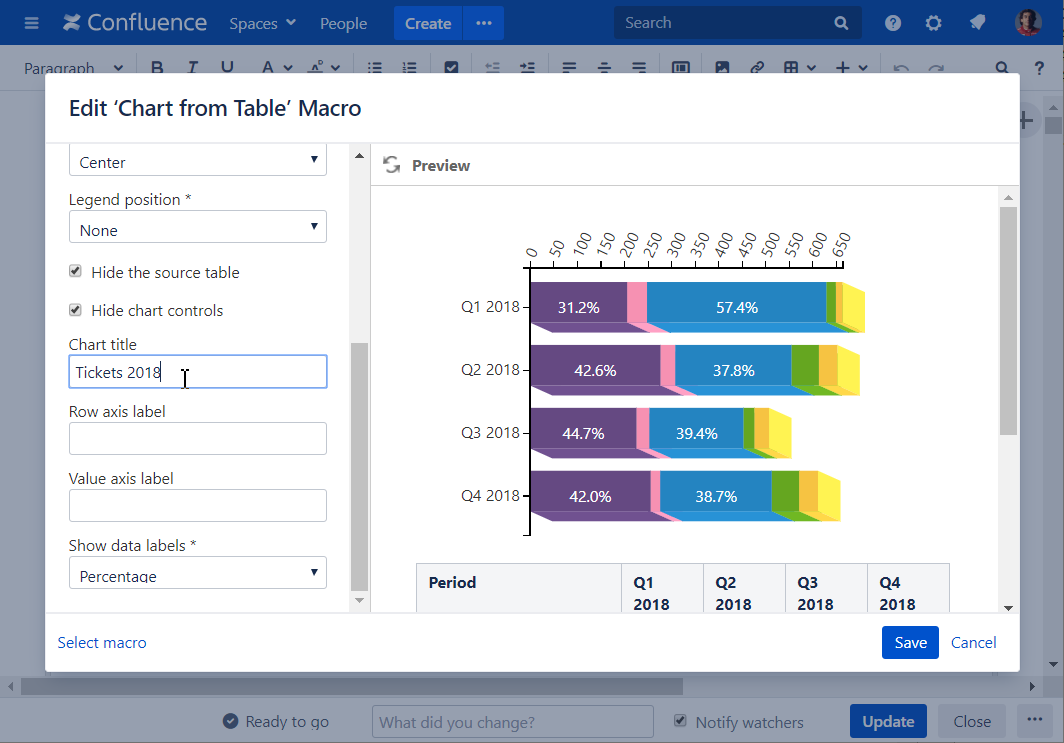Viewport: 1064px width, 743px height.
Task: Save the macro settings
Action: pyautogui.click(x=910, y=643)
